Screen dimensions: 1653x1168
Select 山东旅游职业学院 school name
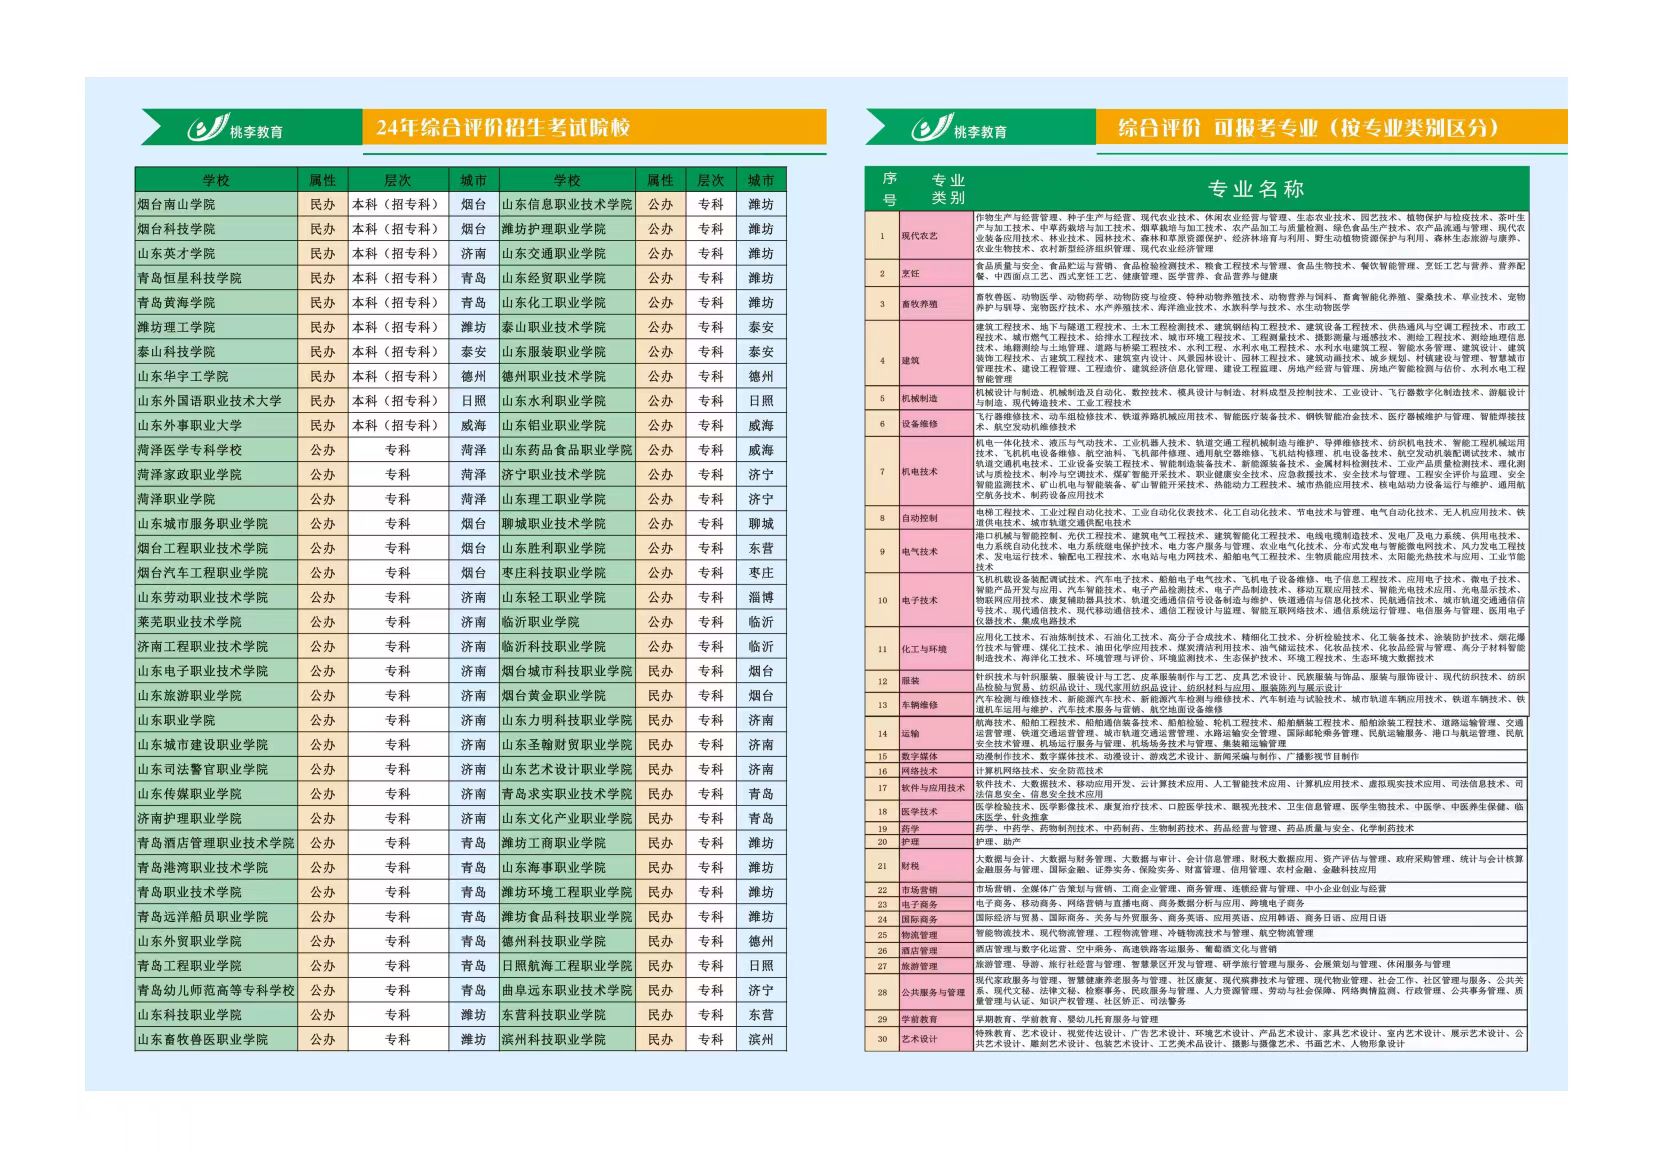(x=190, y=695)
